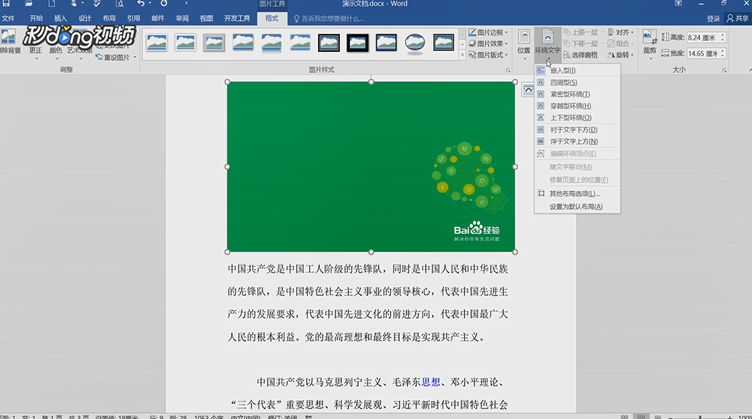Apply the second picture style thumbnail
This screenshot has height=419, width=752.
[185, 43]
